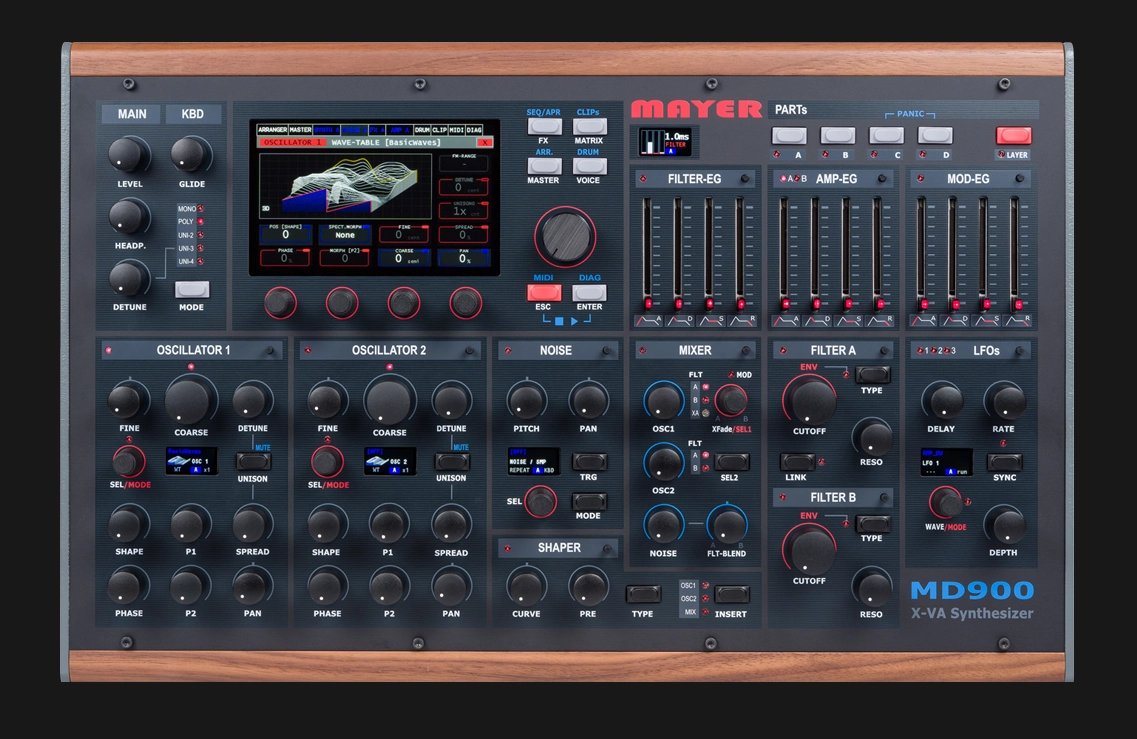Select the Filter-EG attack envelope icon

coord(648,321)
